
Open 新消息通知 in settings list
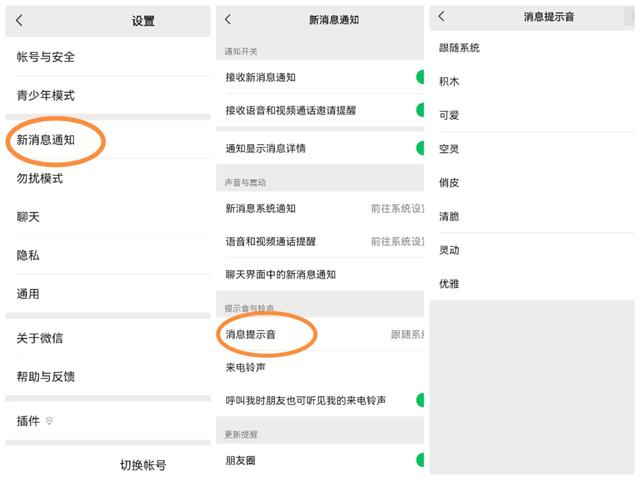(108, 140)
